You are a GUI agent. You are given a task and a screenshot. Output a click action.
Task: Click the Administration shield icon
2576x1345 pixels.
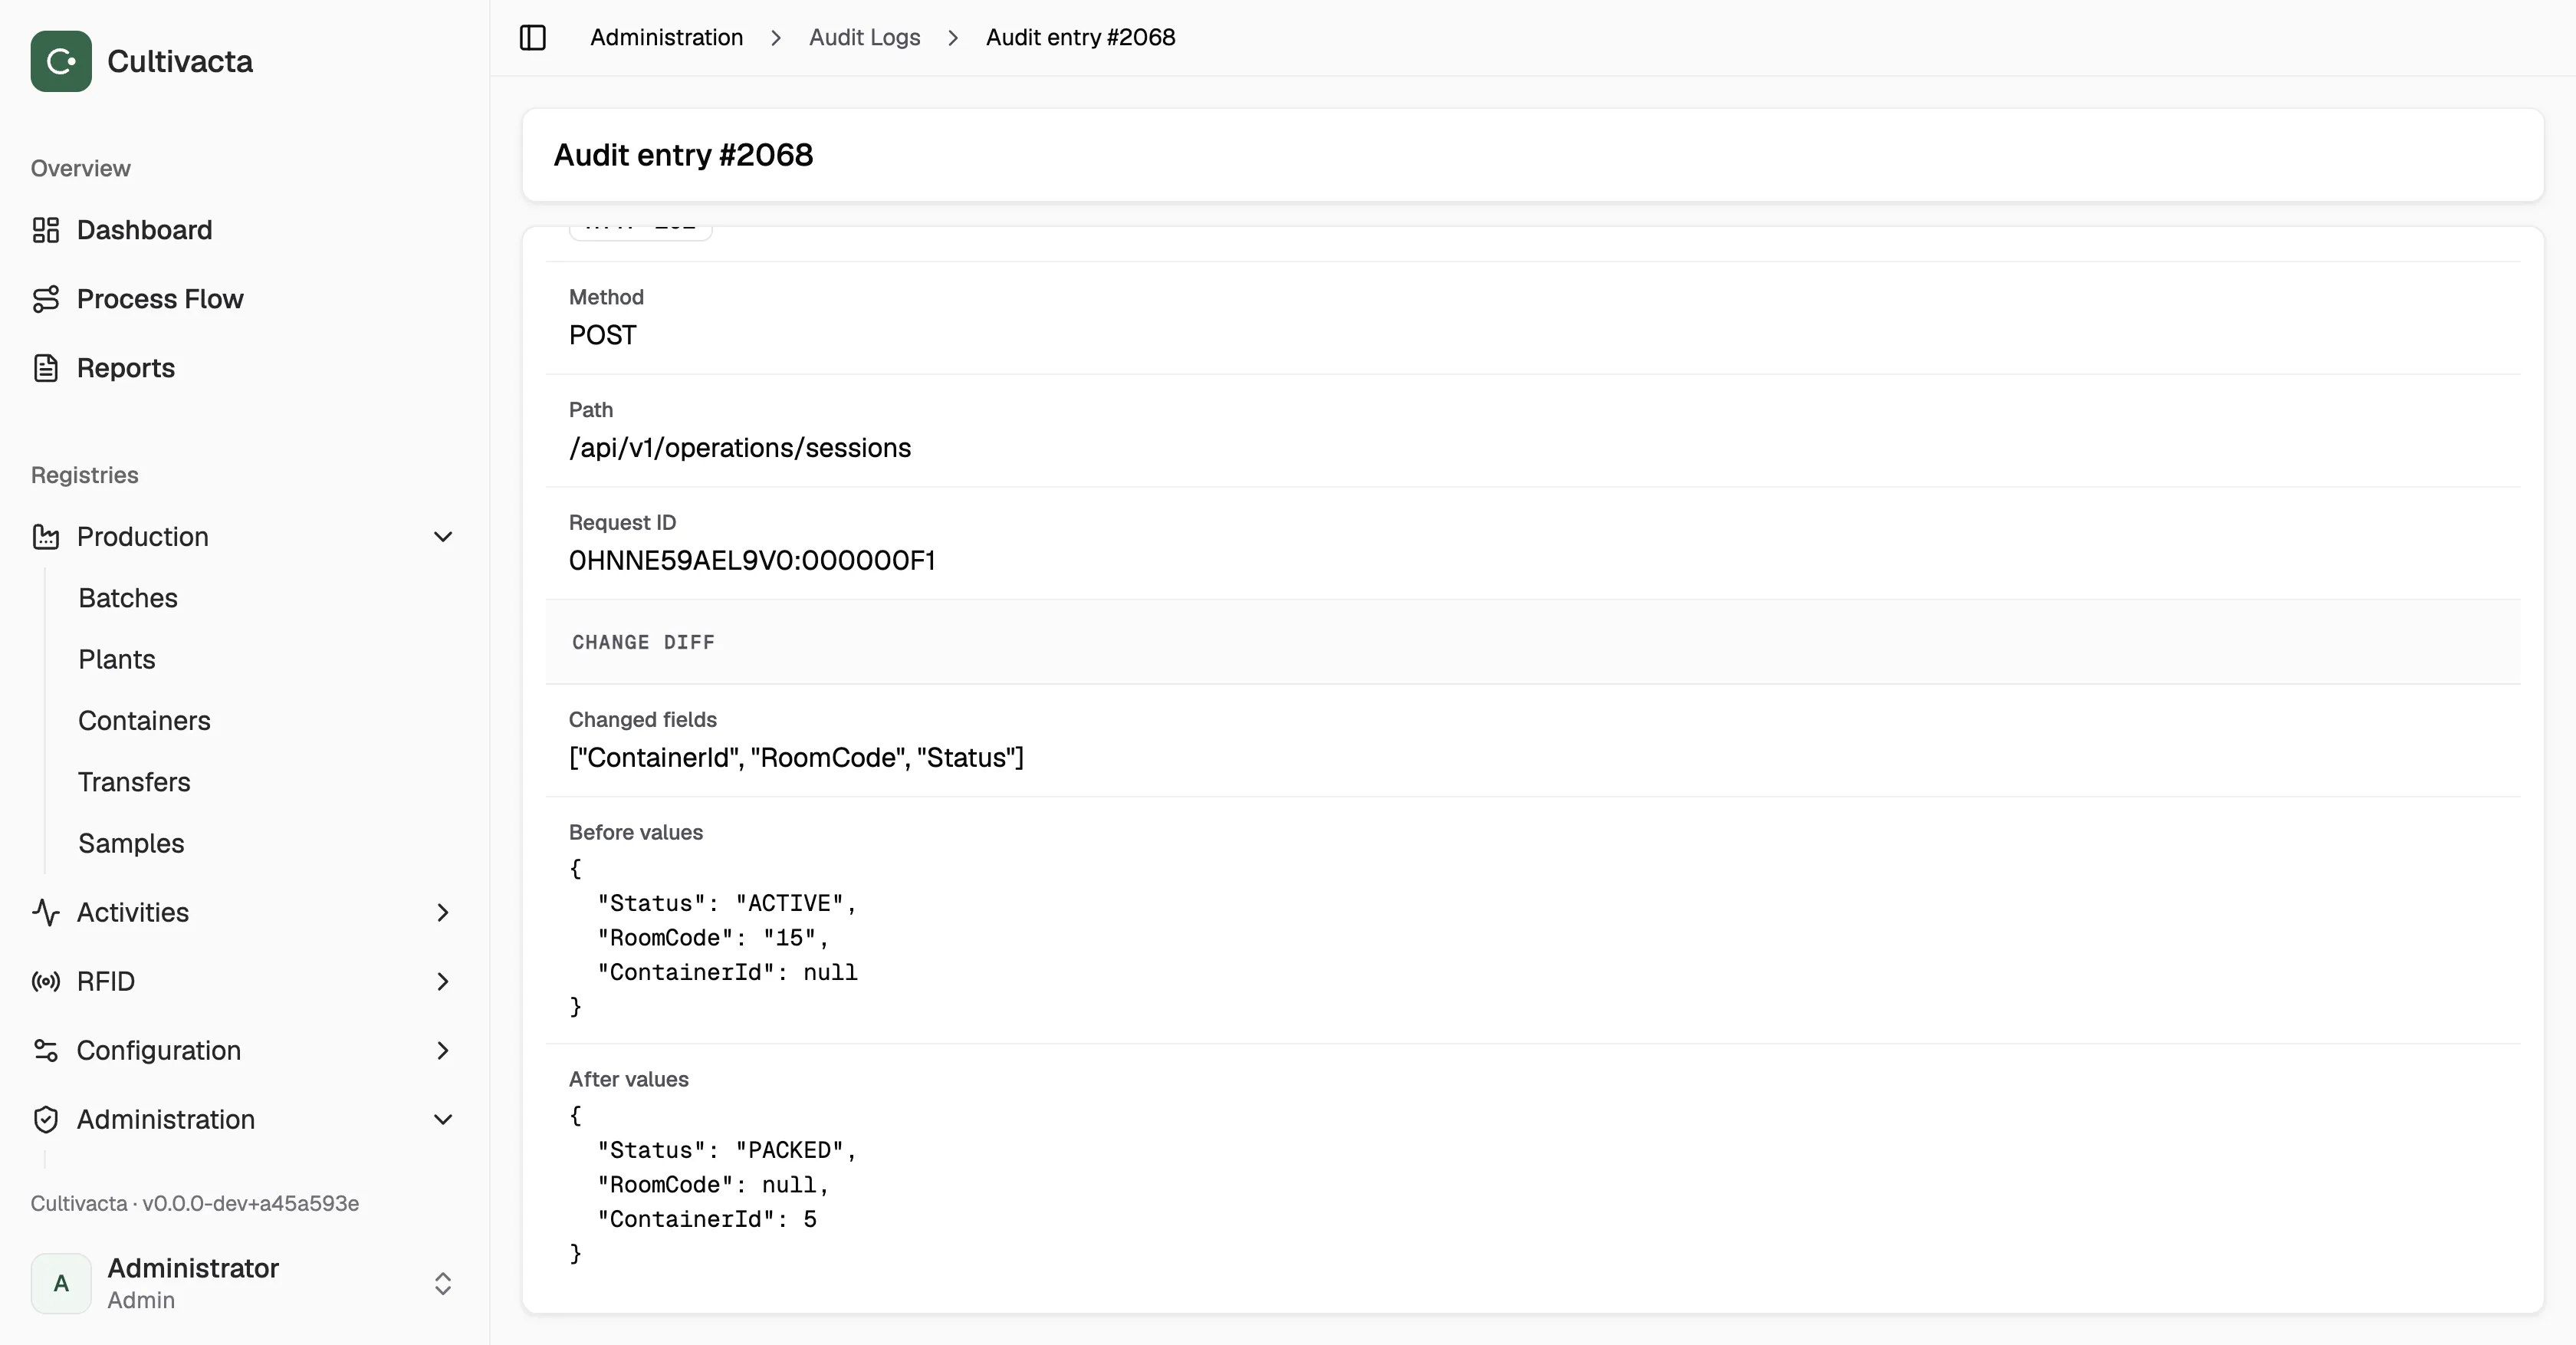point(46,1119)
